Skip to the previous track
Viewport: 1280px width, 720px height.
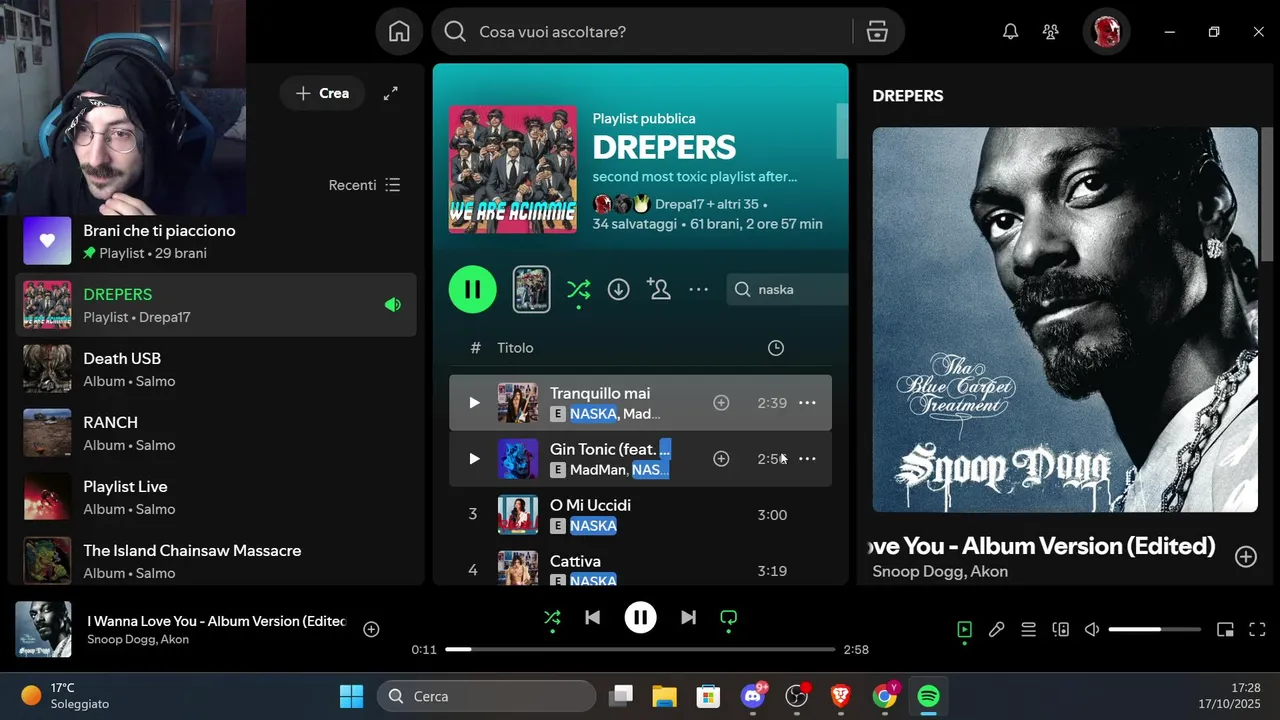pyautogui.click(x=592, y=617)
